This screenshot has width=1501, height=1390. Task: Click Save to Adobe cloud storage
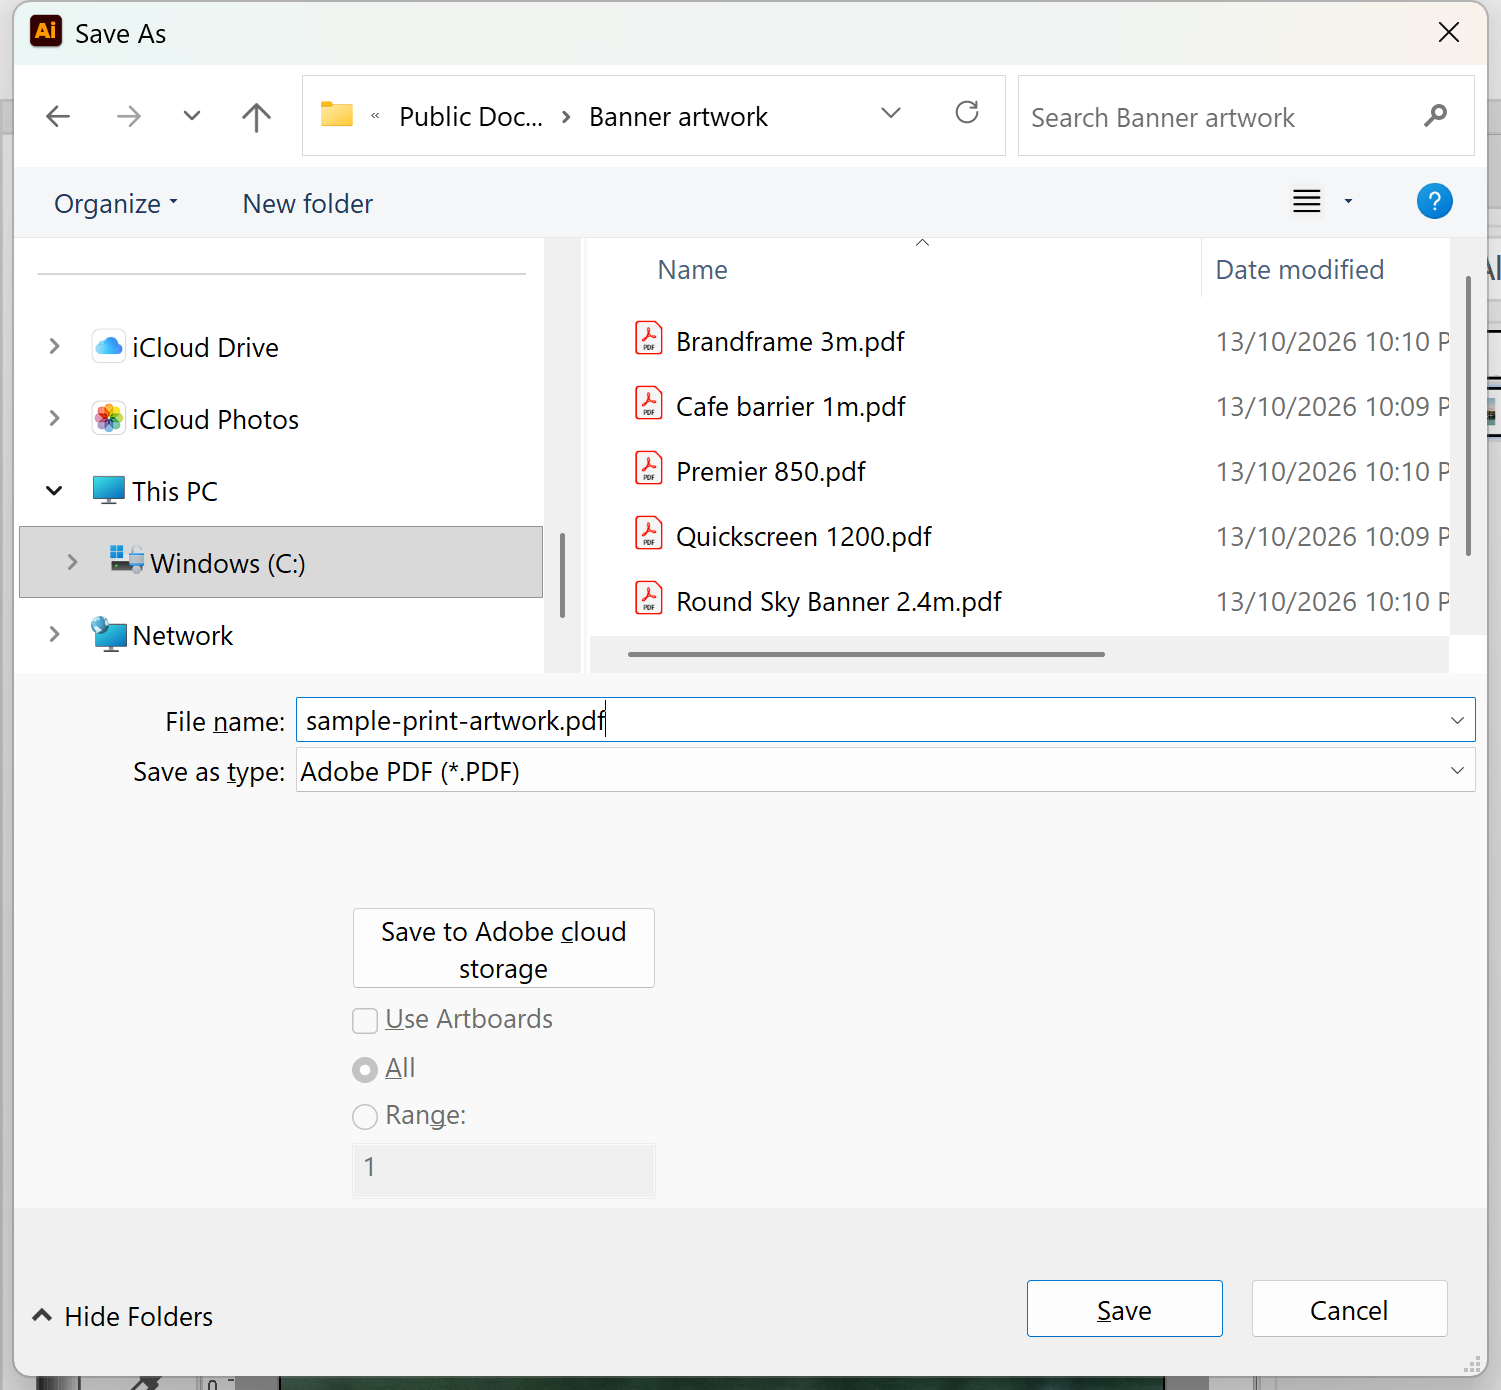504,948
